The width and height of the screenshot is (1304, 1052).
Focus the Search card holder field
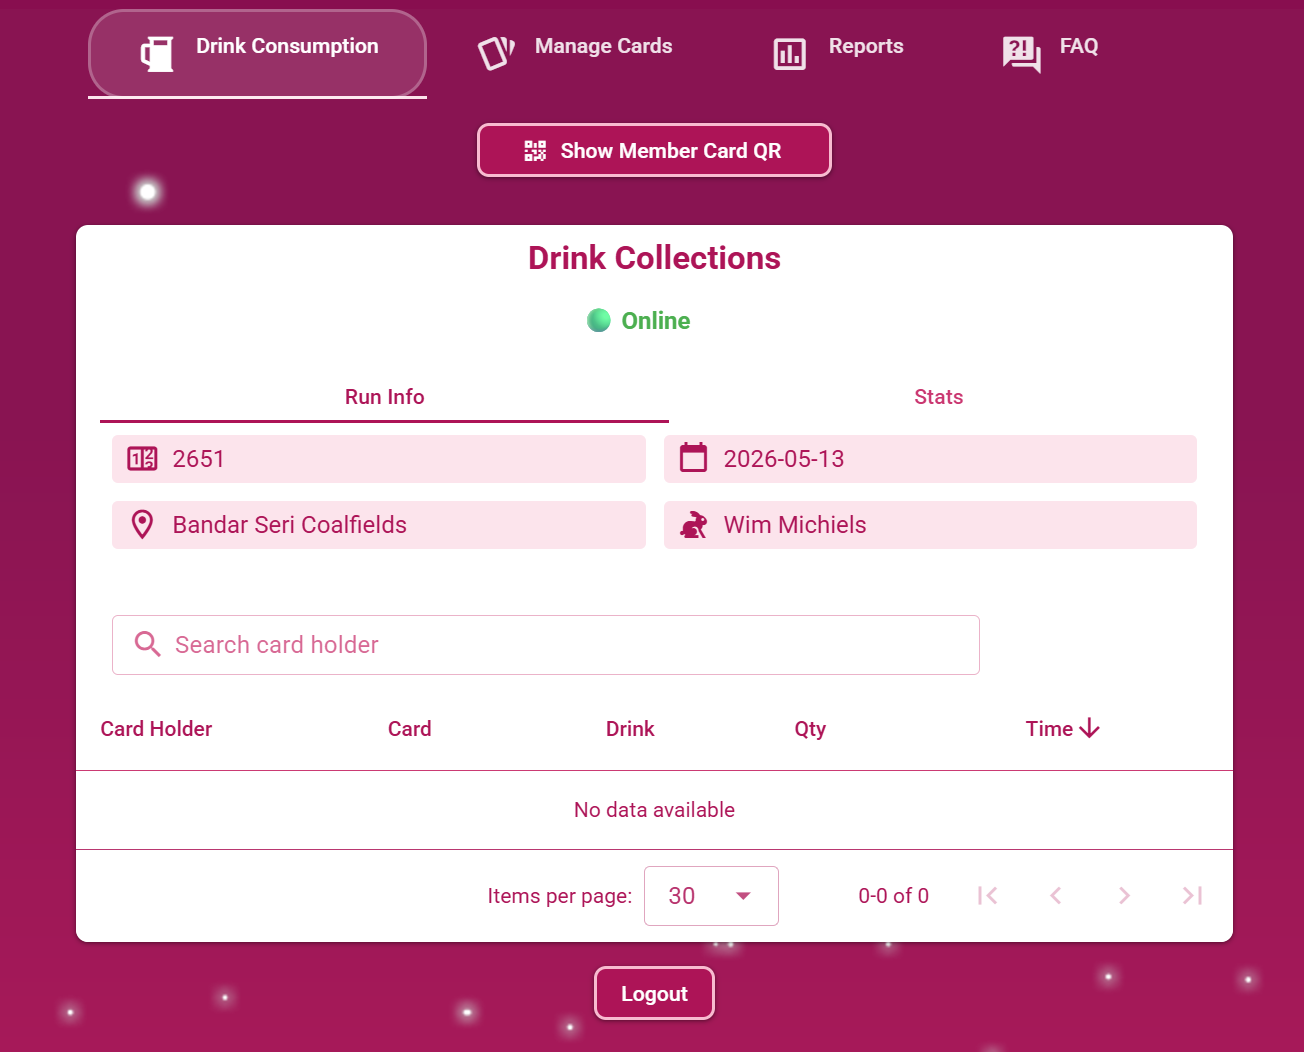pyautogui.click(x=546, y=645)
